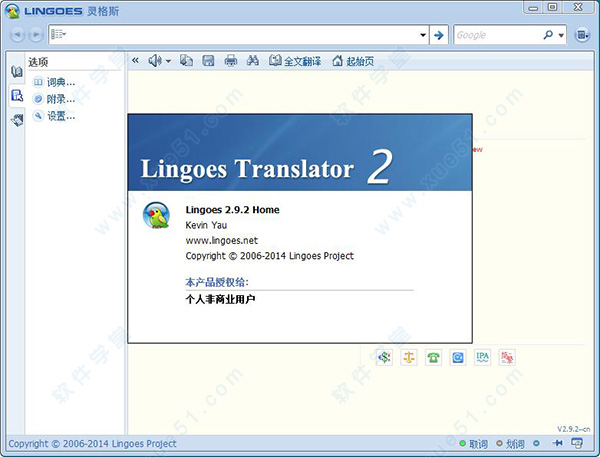Screen dimensions: 600x457
Task: Open 附录... appendices option
Action: (x=54, y=99)
